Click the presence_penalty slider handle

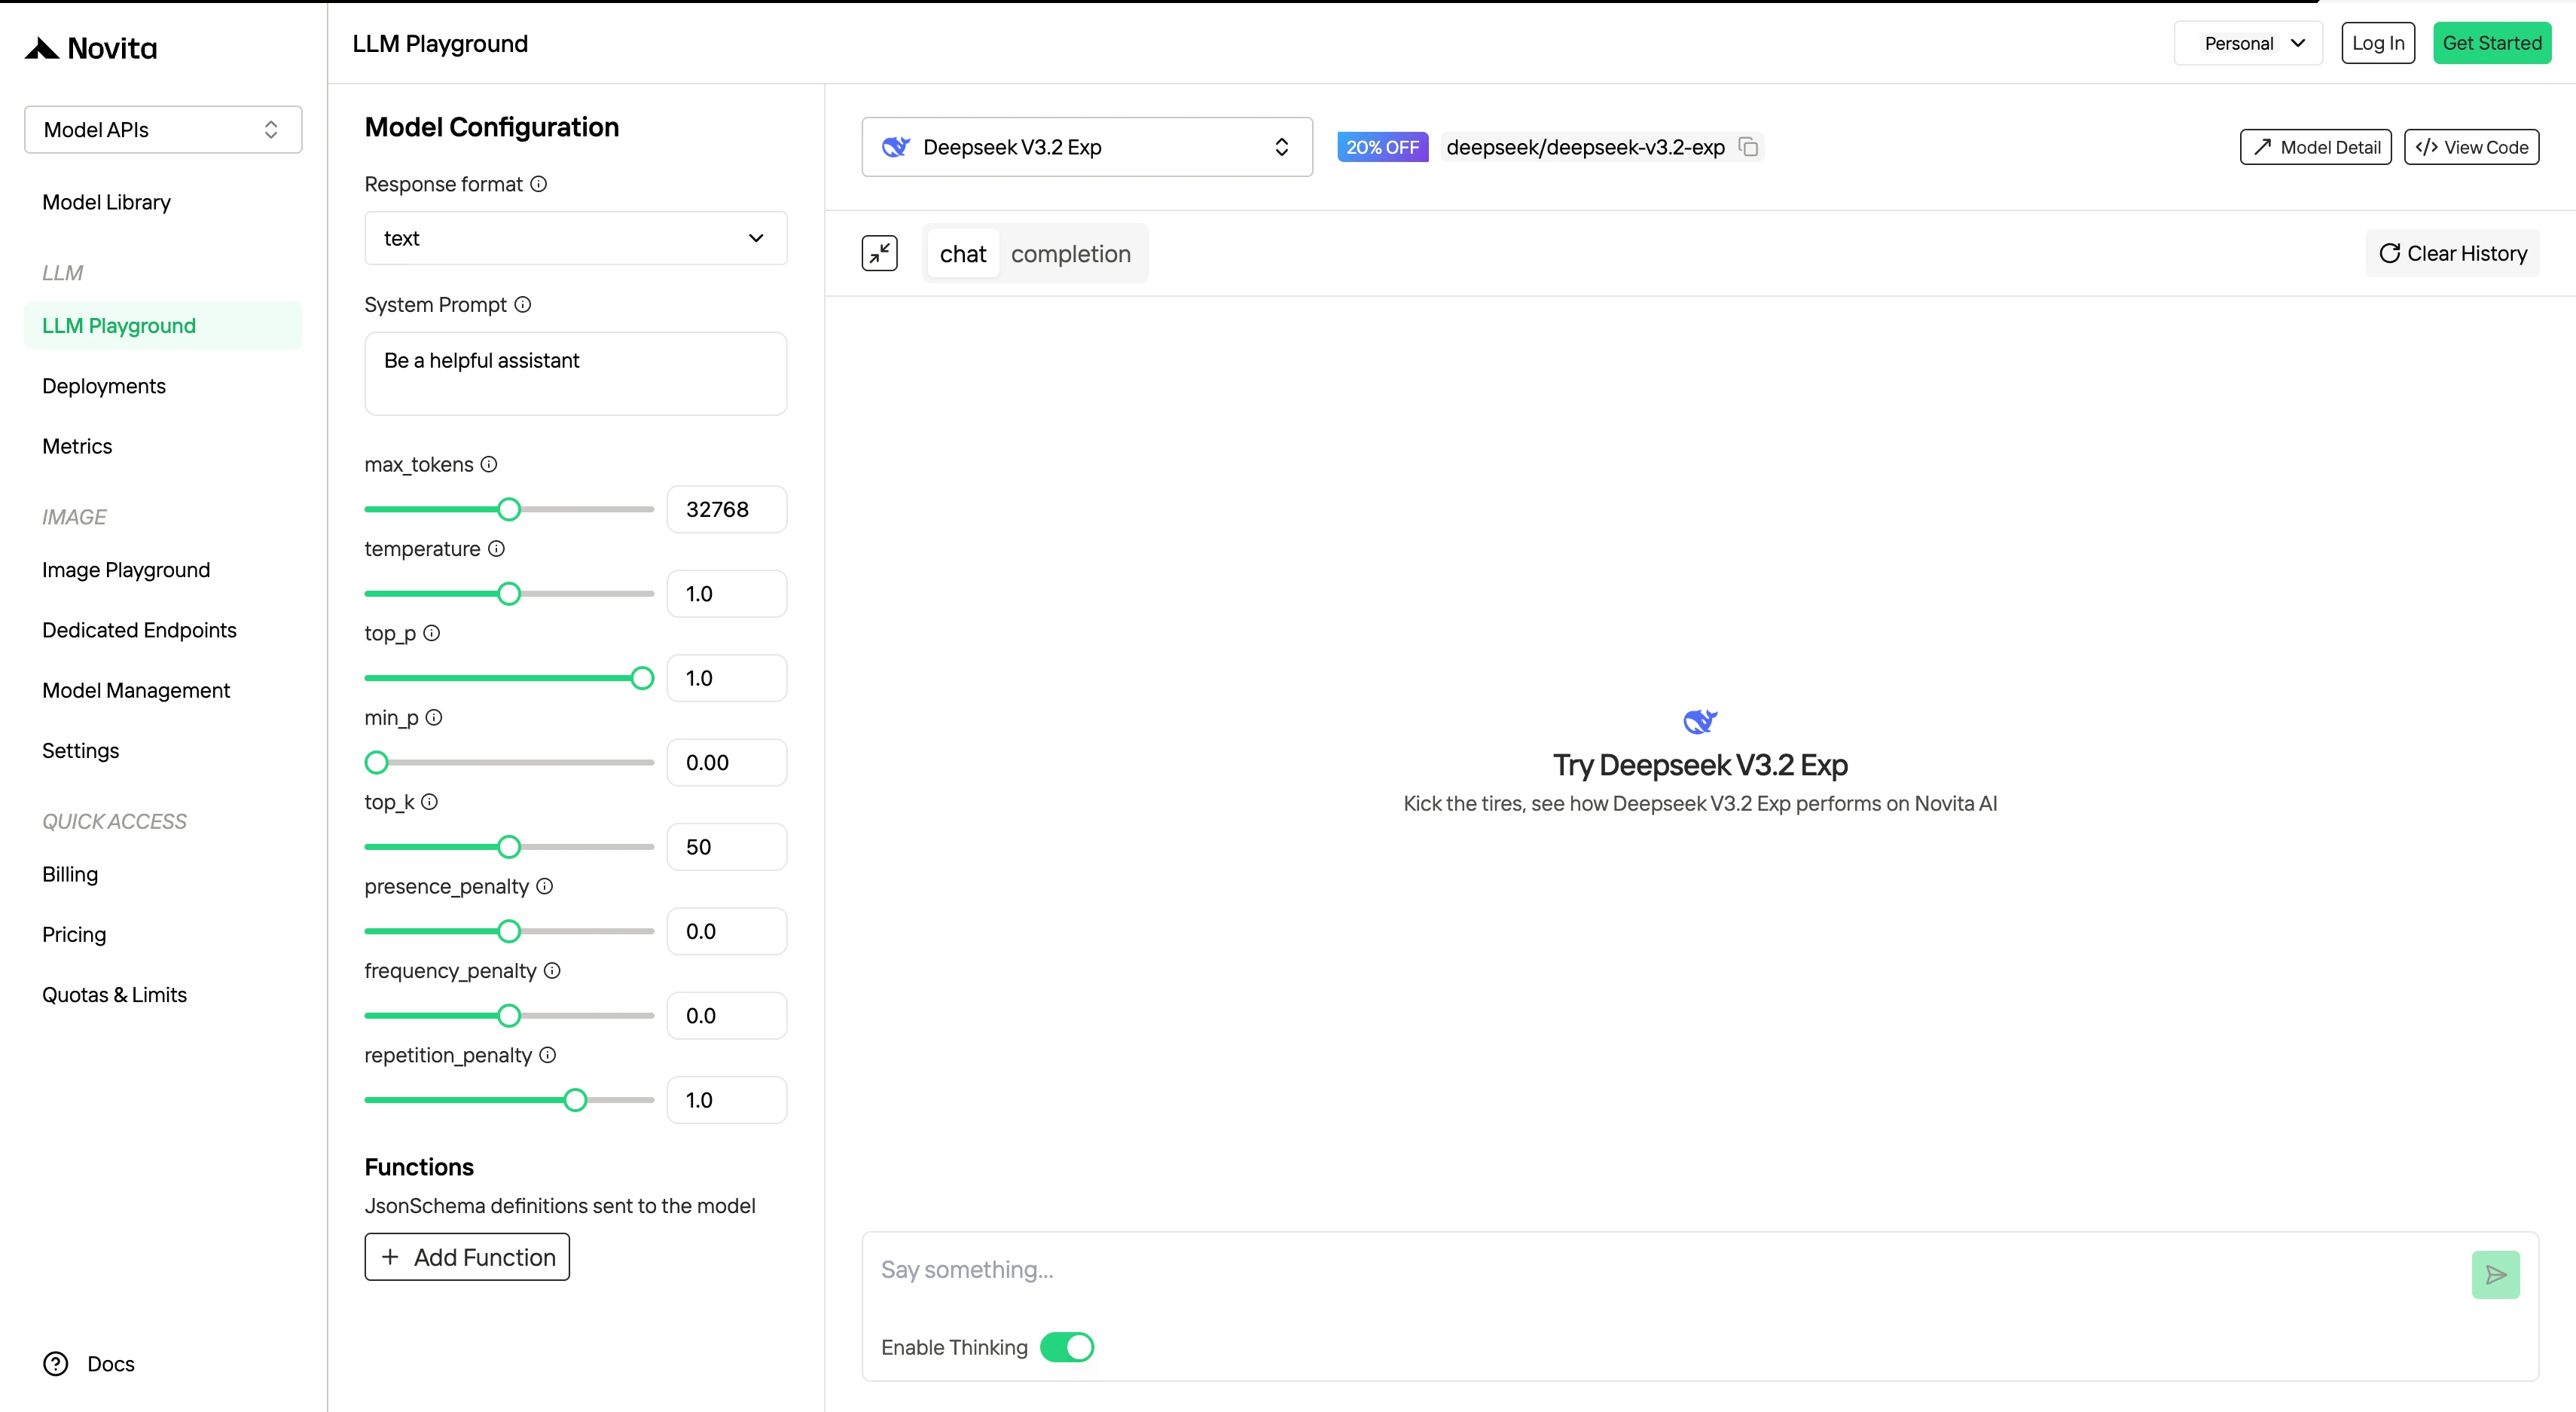pos(509,931)
